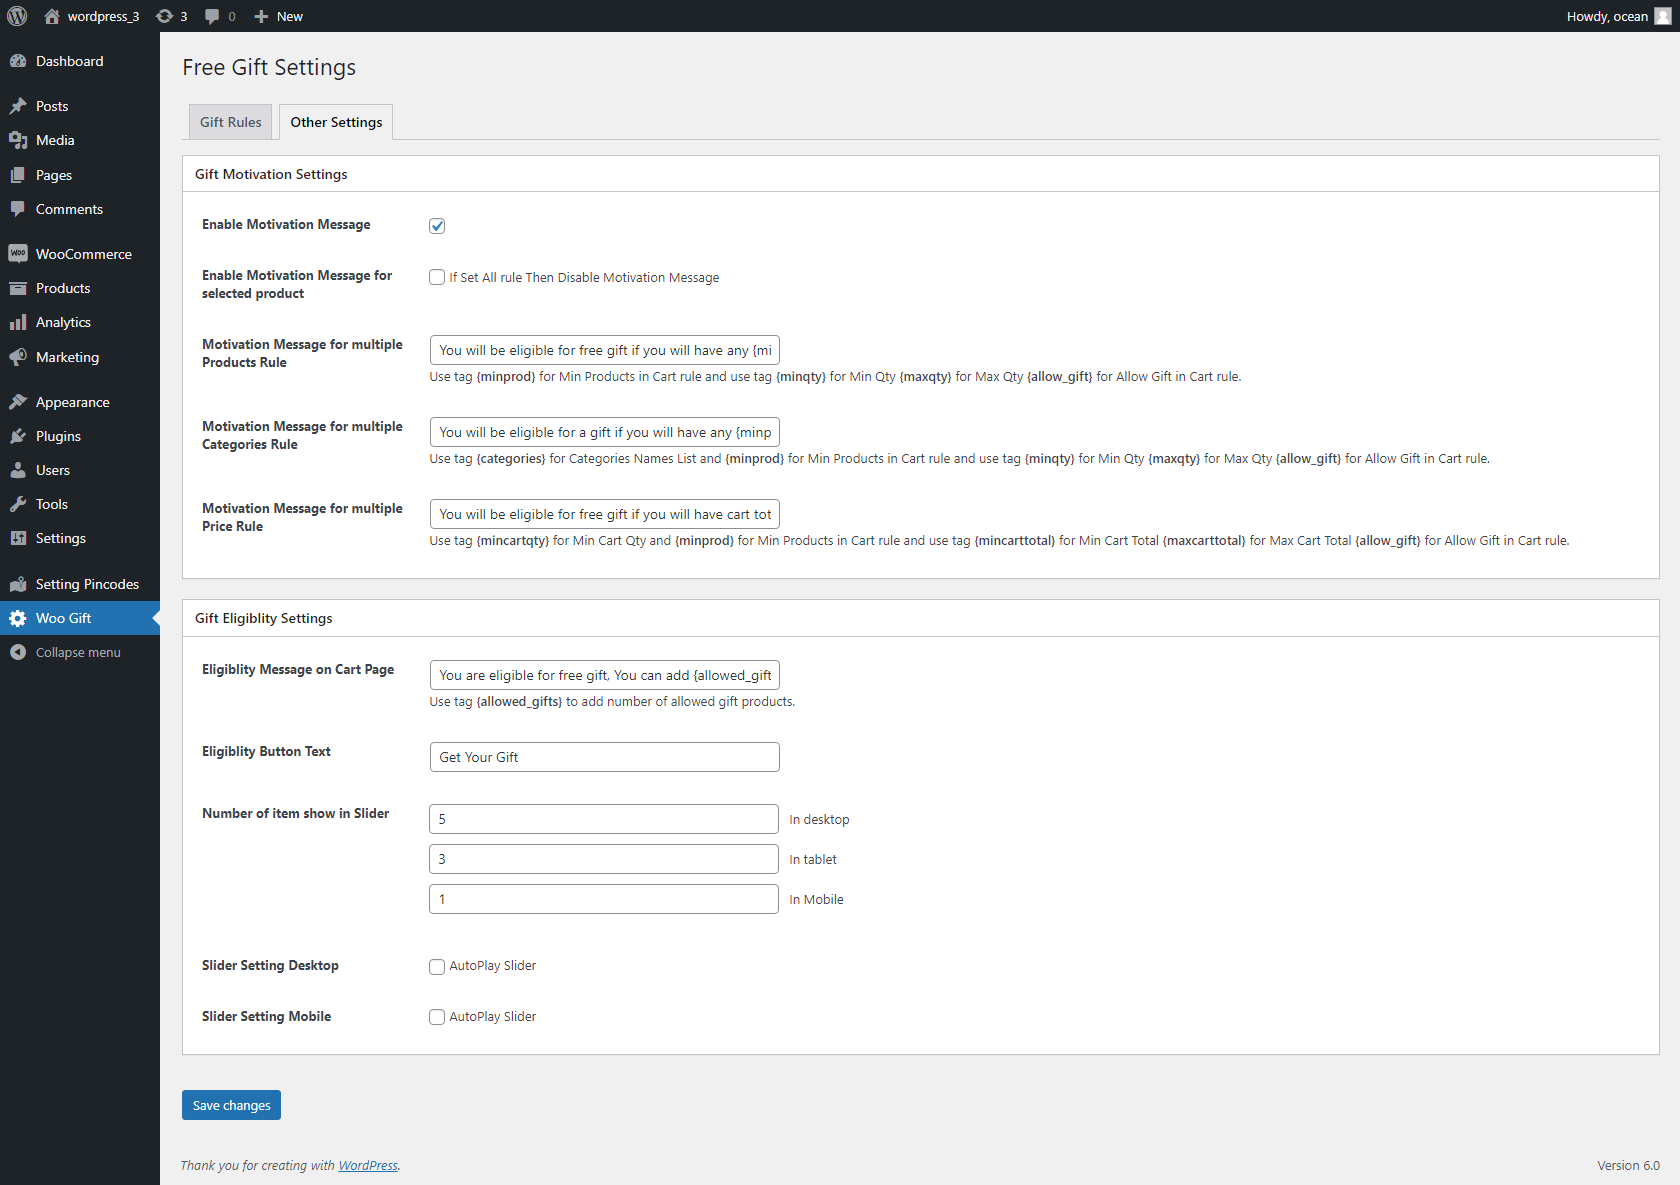This screenshot has width=1680, height=1185.
Task: Enable AutoPlay Slider for mobile
Action: tap(437, 1017)
